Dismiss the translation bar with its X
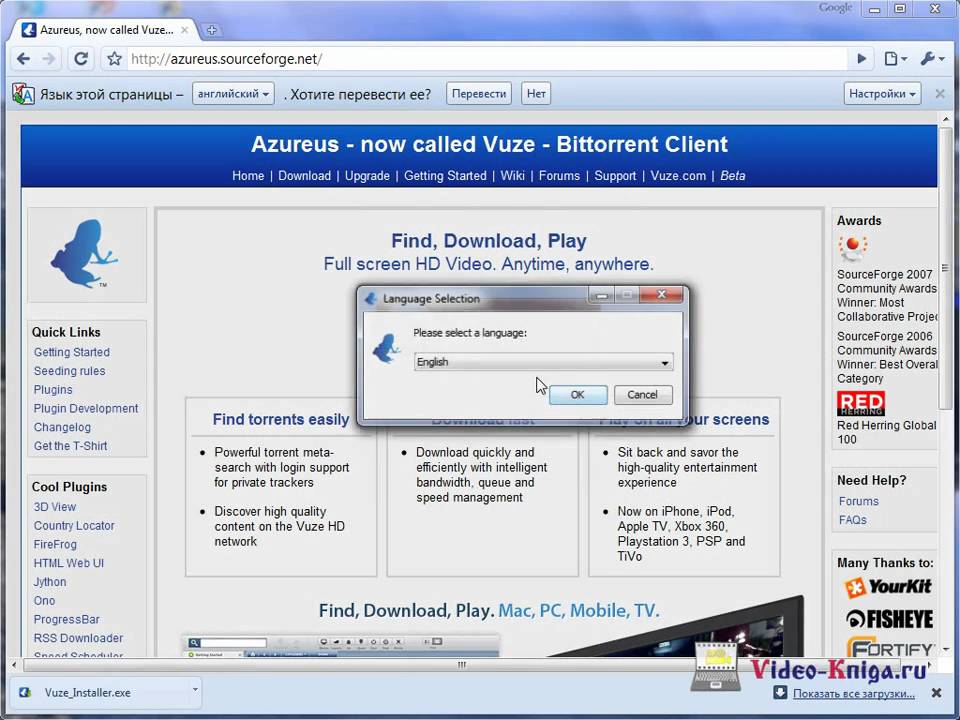The width and height of the screenshot is (960, 720). (940, 94)
